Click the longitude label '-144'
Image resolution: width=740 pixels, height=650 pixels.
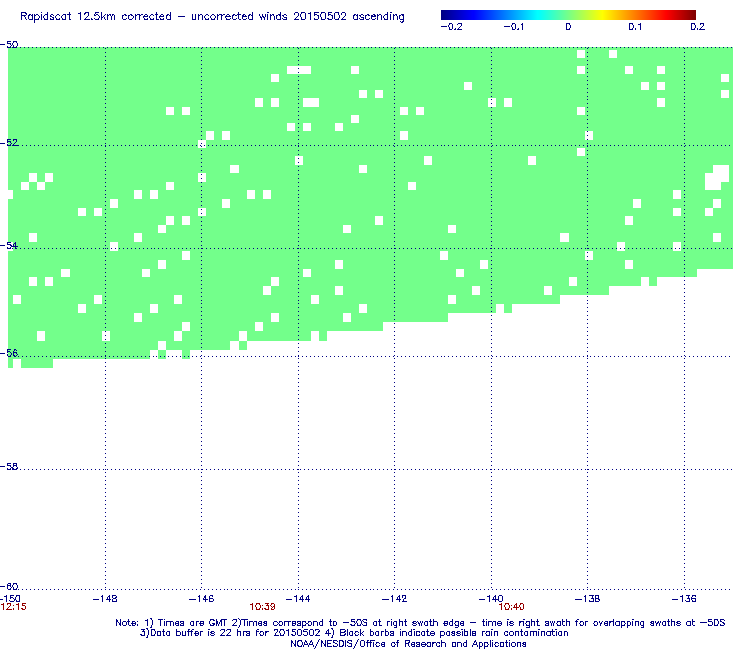click(x=298, y=599)
